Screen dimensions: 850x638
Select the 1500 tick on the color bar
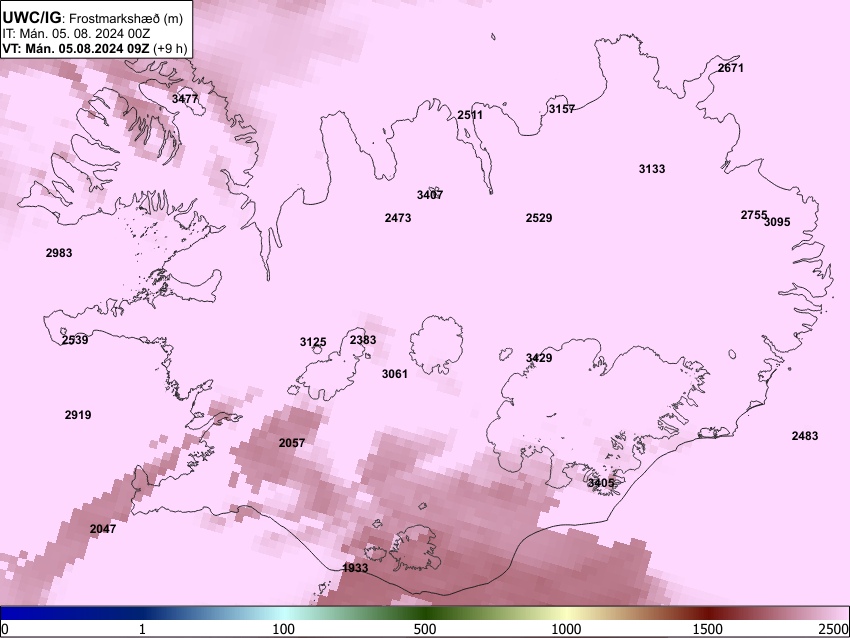pyautogui.click(x=708, y=629)
